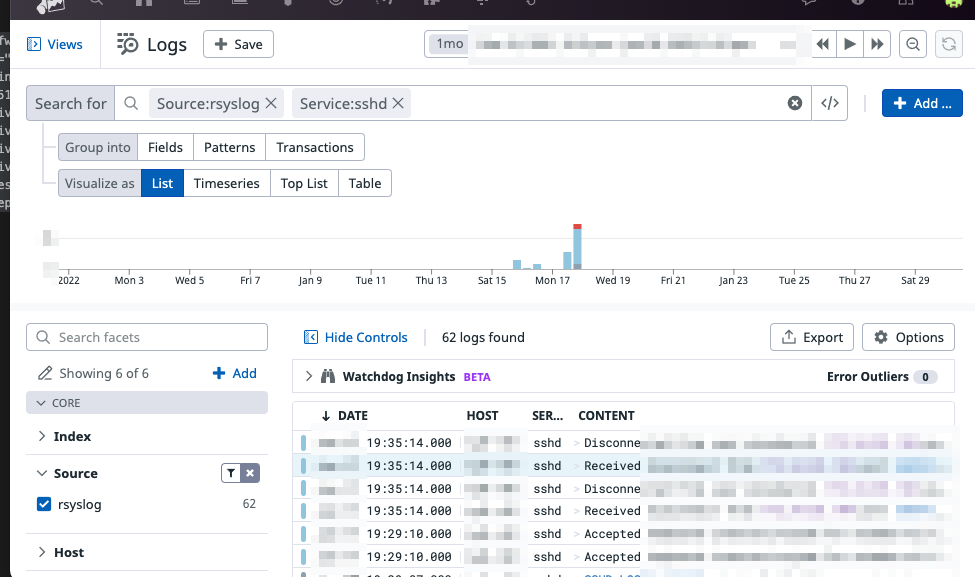Expand Watchdog Insights section

click(x=308, y=376)
